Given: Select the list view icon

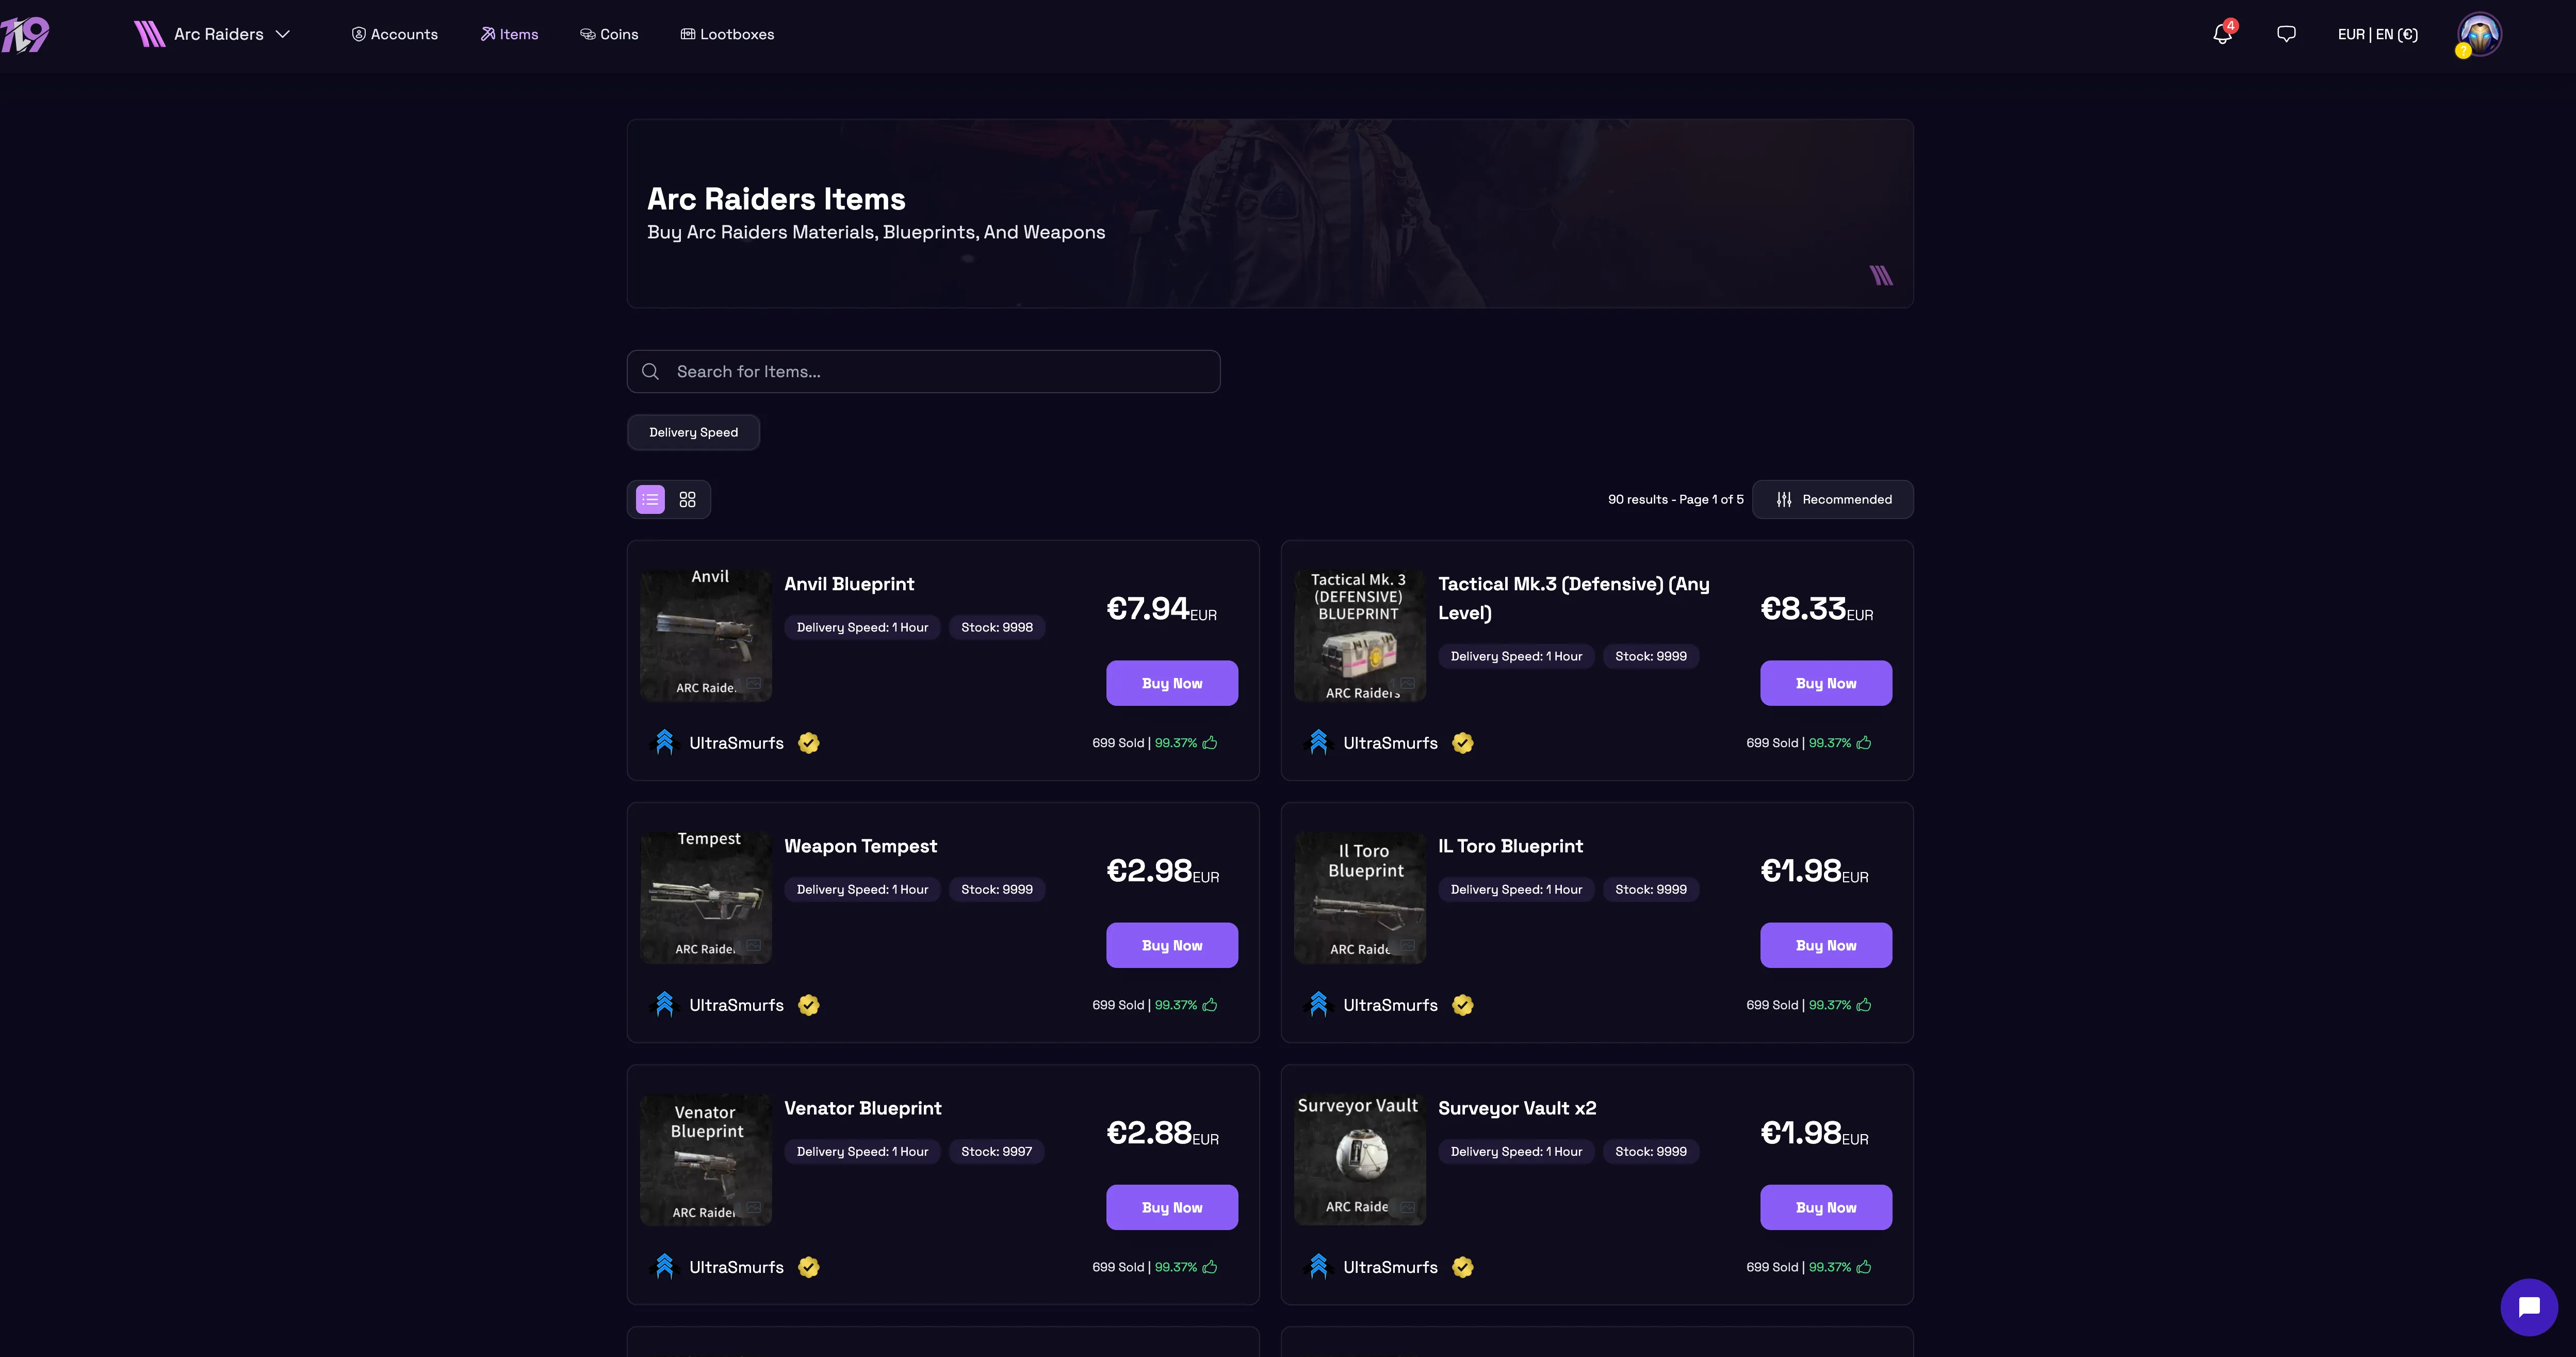Looking at the screenshot, I should pyautogui.click(x=649, y=499).
